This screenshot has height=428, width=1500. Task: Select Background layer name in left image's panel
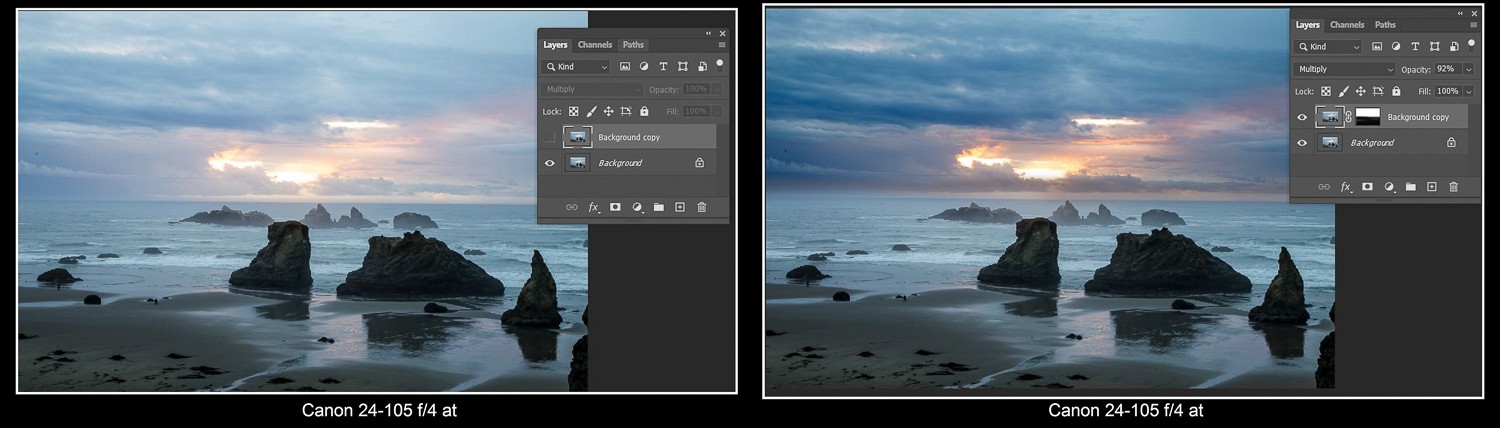pos(620,163)
